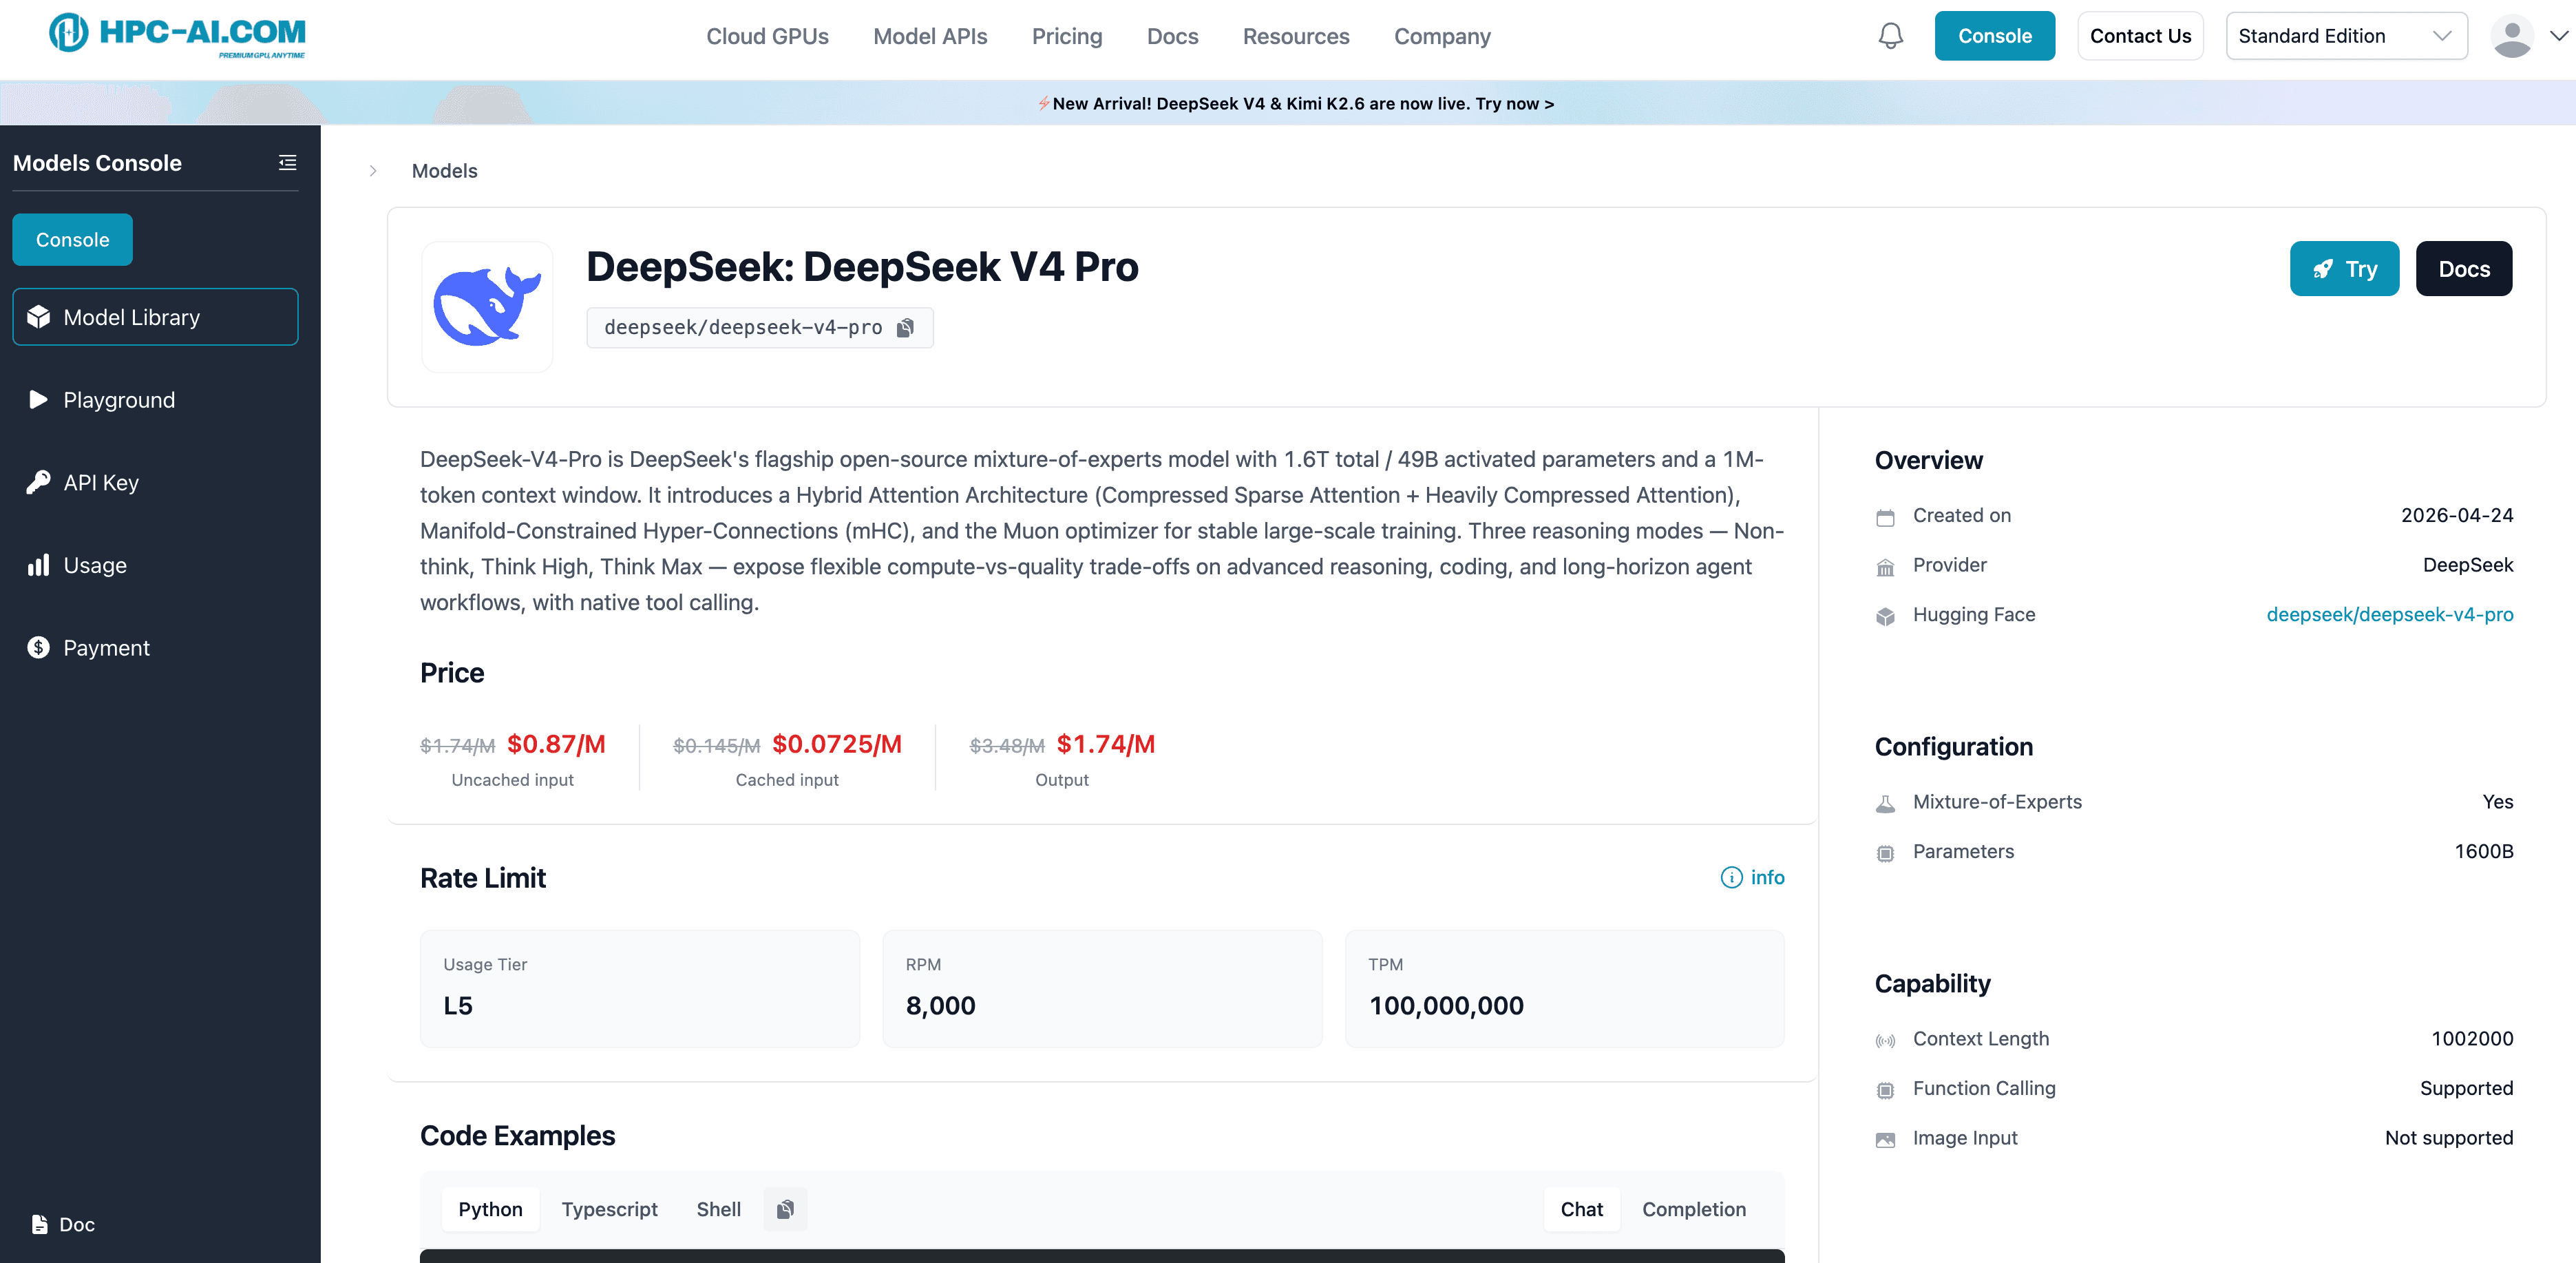Click the $0.87/M uncached input price
The width and height of the screenshot is (2576, 1263).
556,744
